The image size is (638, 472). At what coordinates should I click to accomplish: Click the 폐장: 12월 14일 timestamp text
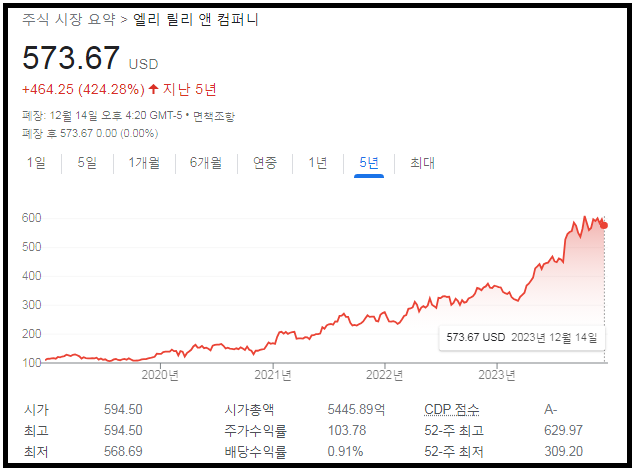(102, 116)
